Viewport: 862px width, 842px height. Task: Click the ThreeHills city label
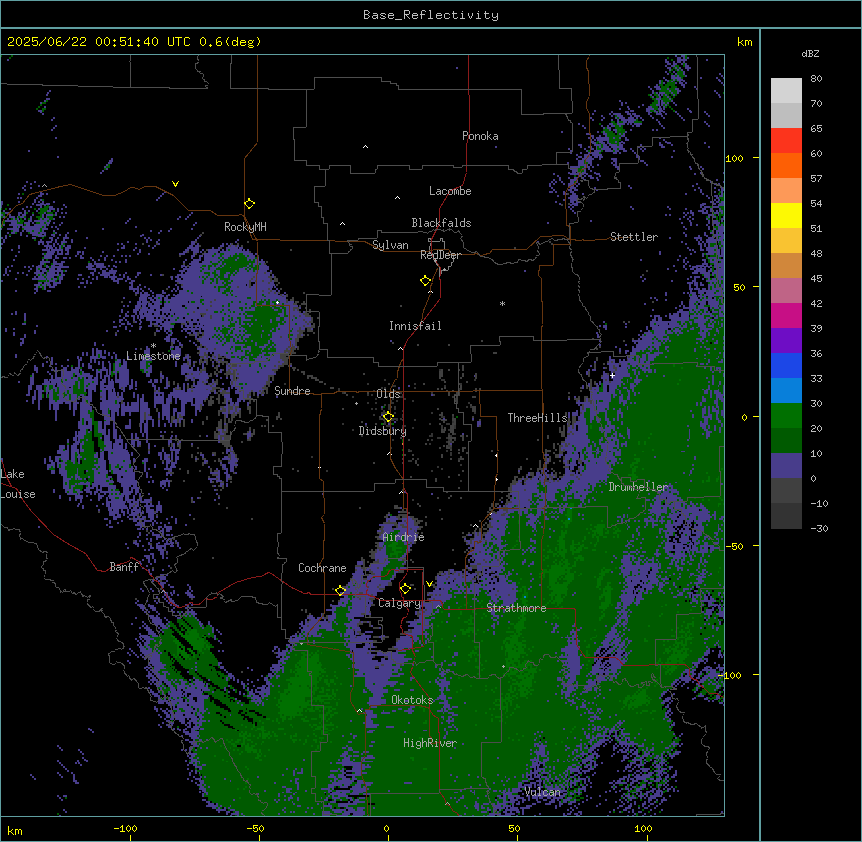[x=537, y=418]
